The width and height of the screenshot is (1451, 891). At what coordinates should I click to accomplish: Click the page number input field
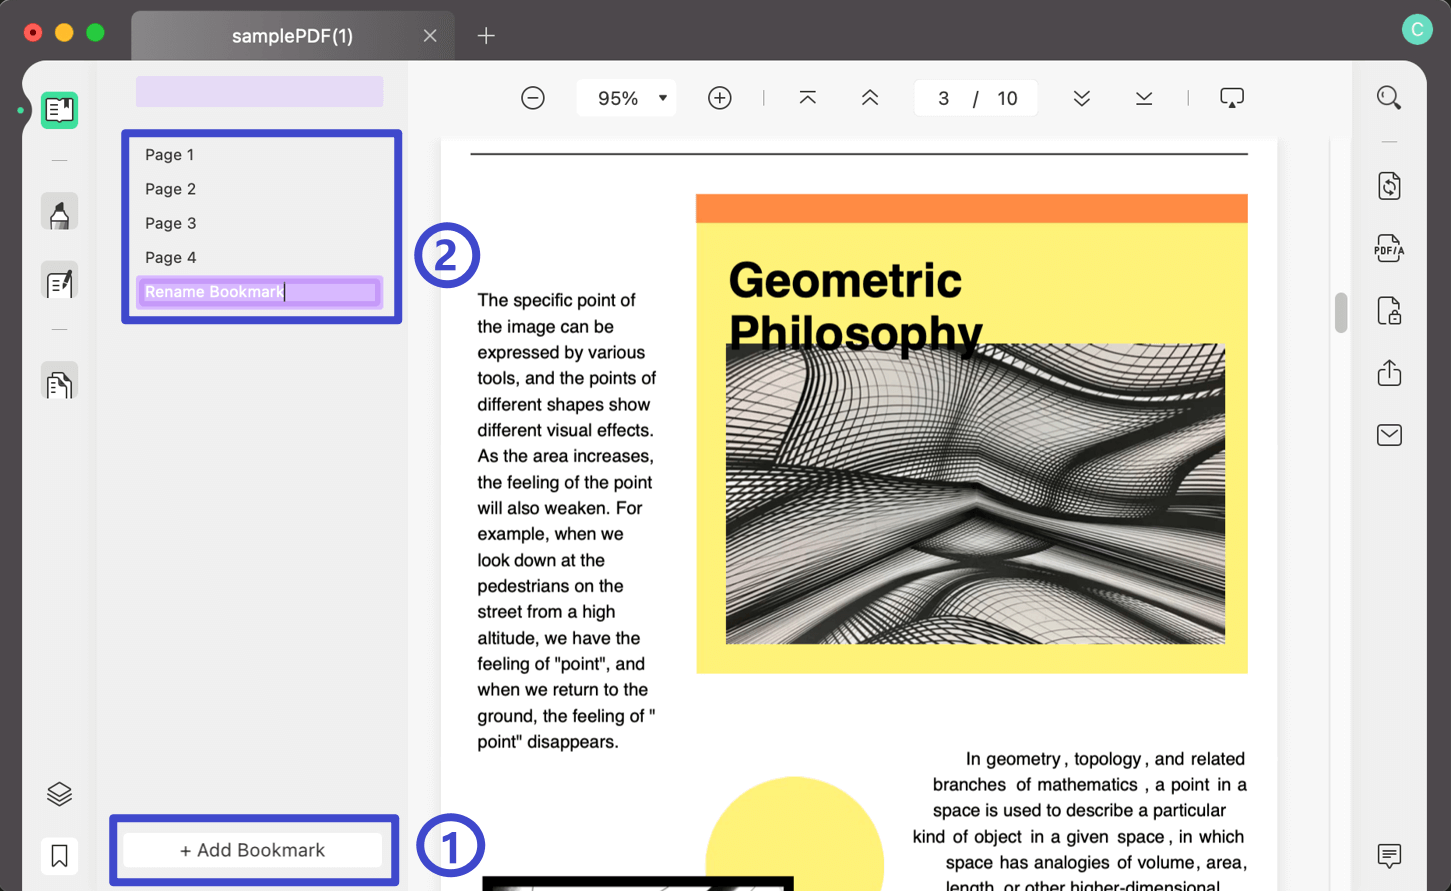pos(943,97)
